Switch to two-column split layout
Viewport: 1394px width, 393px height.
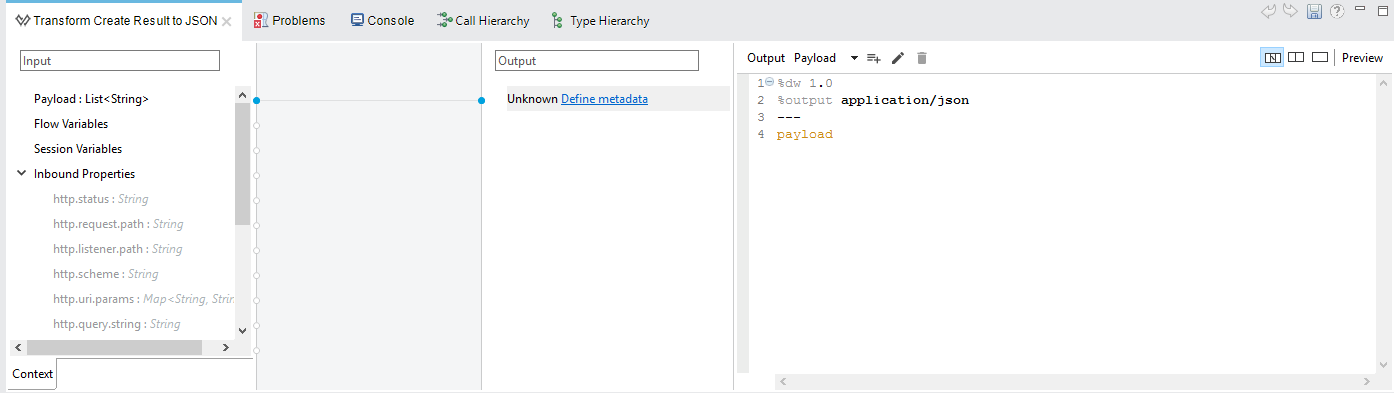click(x=1296, y=57)
